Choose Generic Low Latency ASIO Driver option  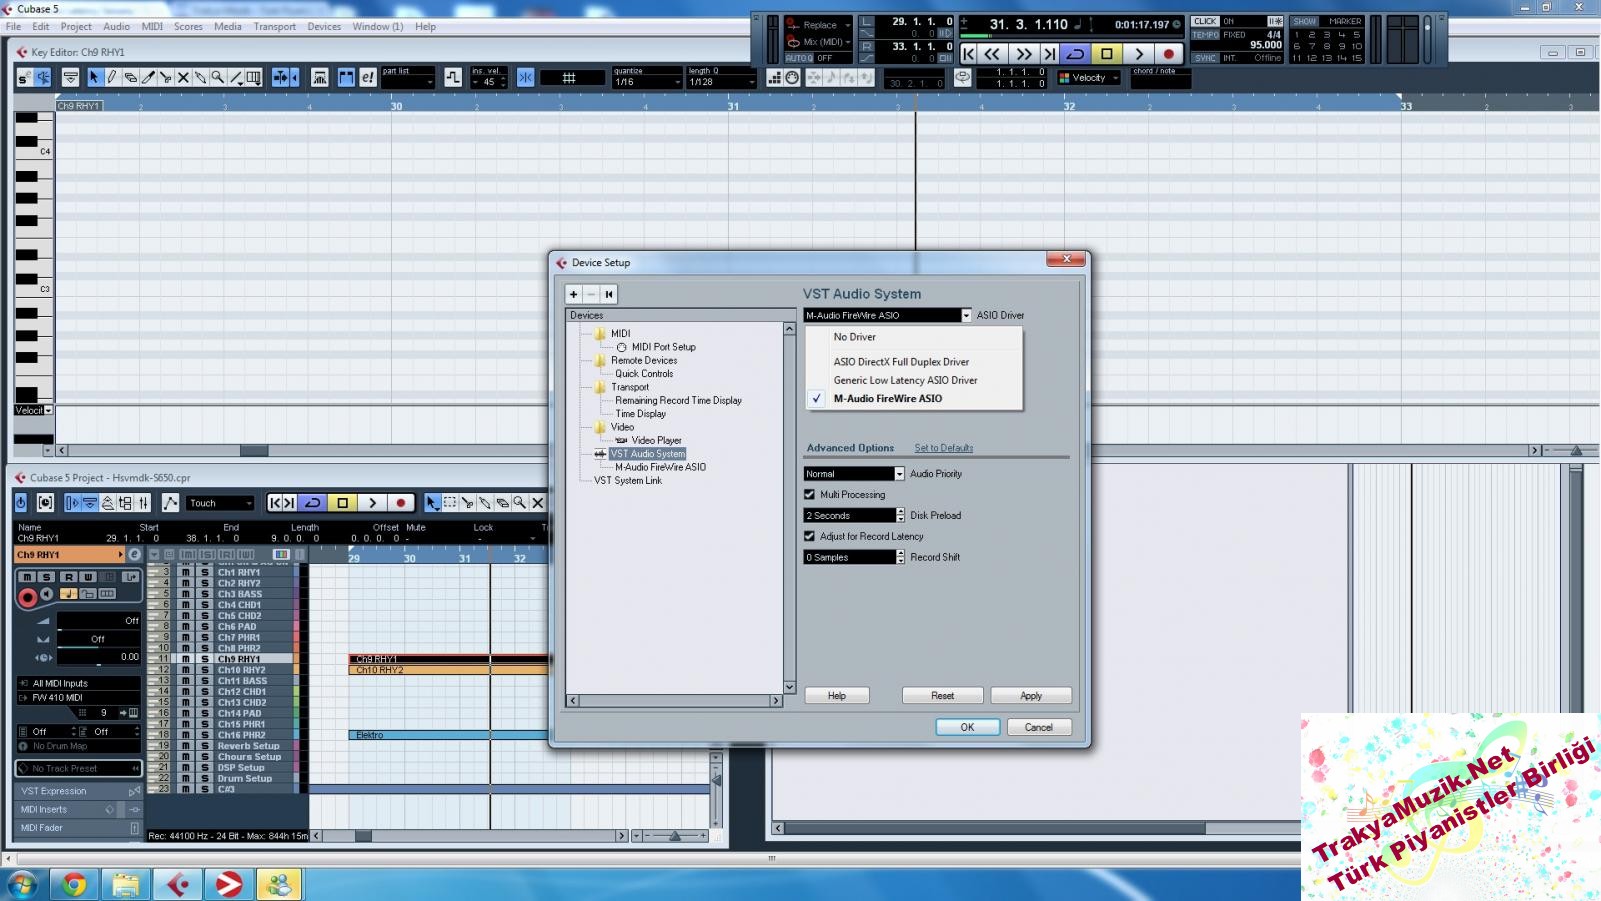[905, 380]
